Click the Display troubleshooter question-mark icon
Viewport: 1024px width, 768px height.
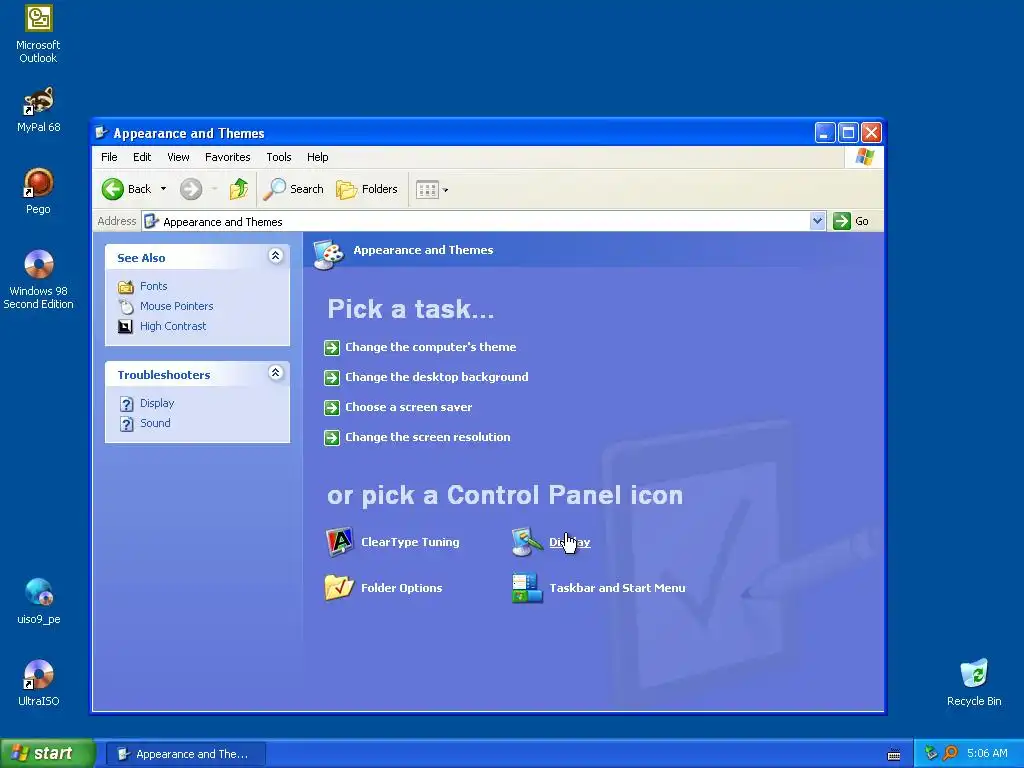(x=126, y=404)
